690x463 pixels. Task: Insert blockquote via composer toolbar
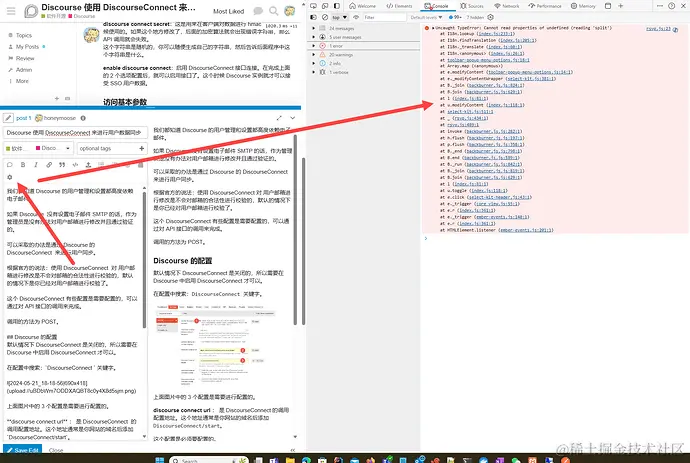(x=62, y=165)
